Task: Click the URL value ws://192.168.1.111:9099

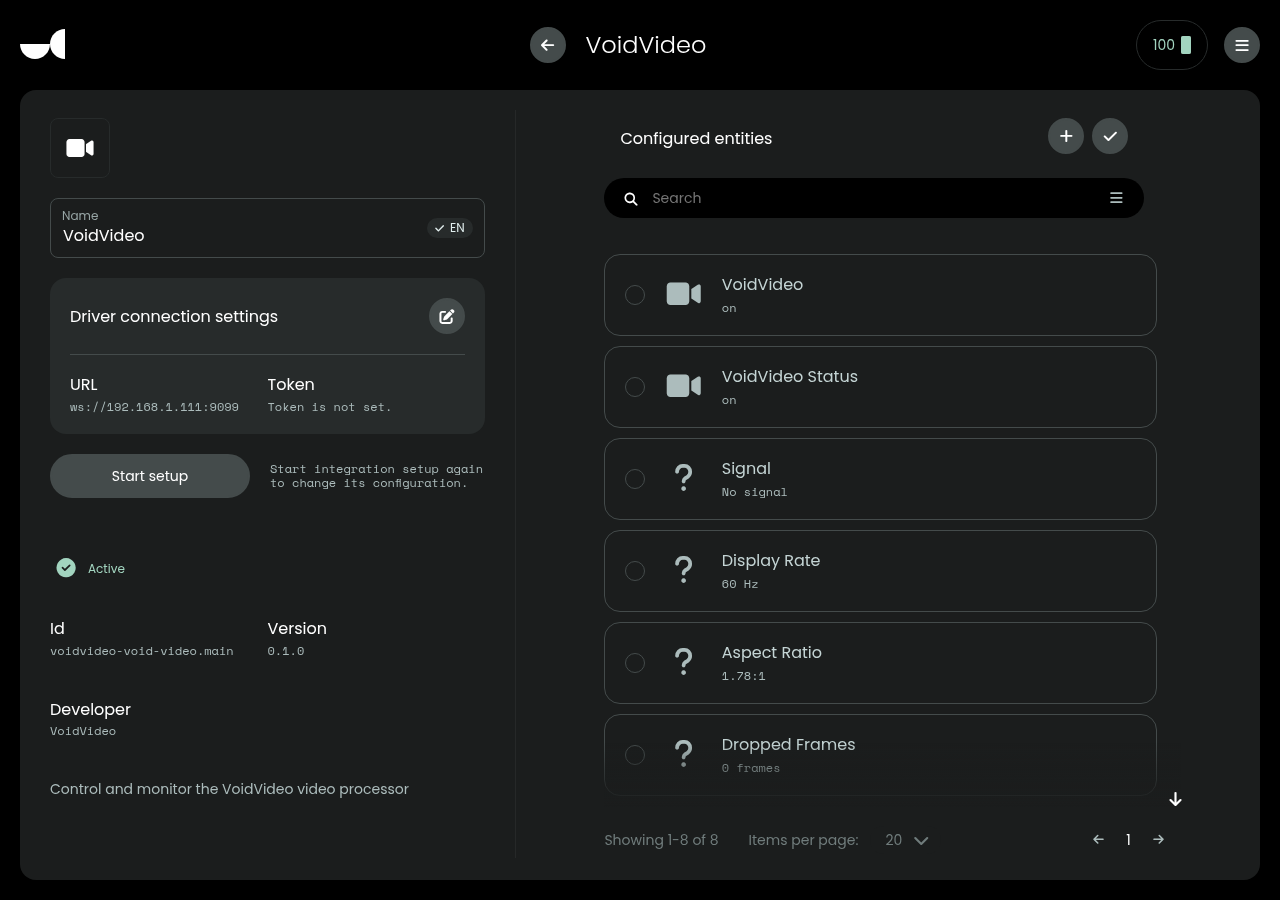Action: [154, 407]
